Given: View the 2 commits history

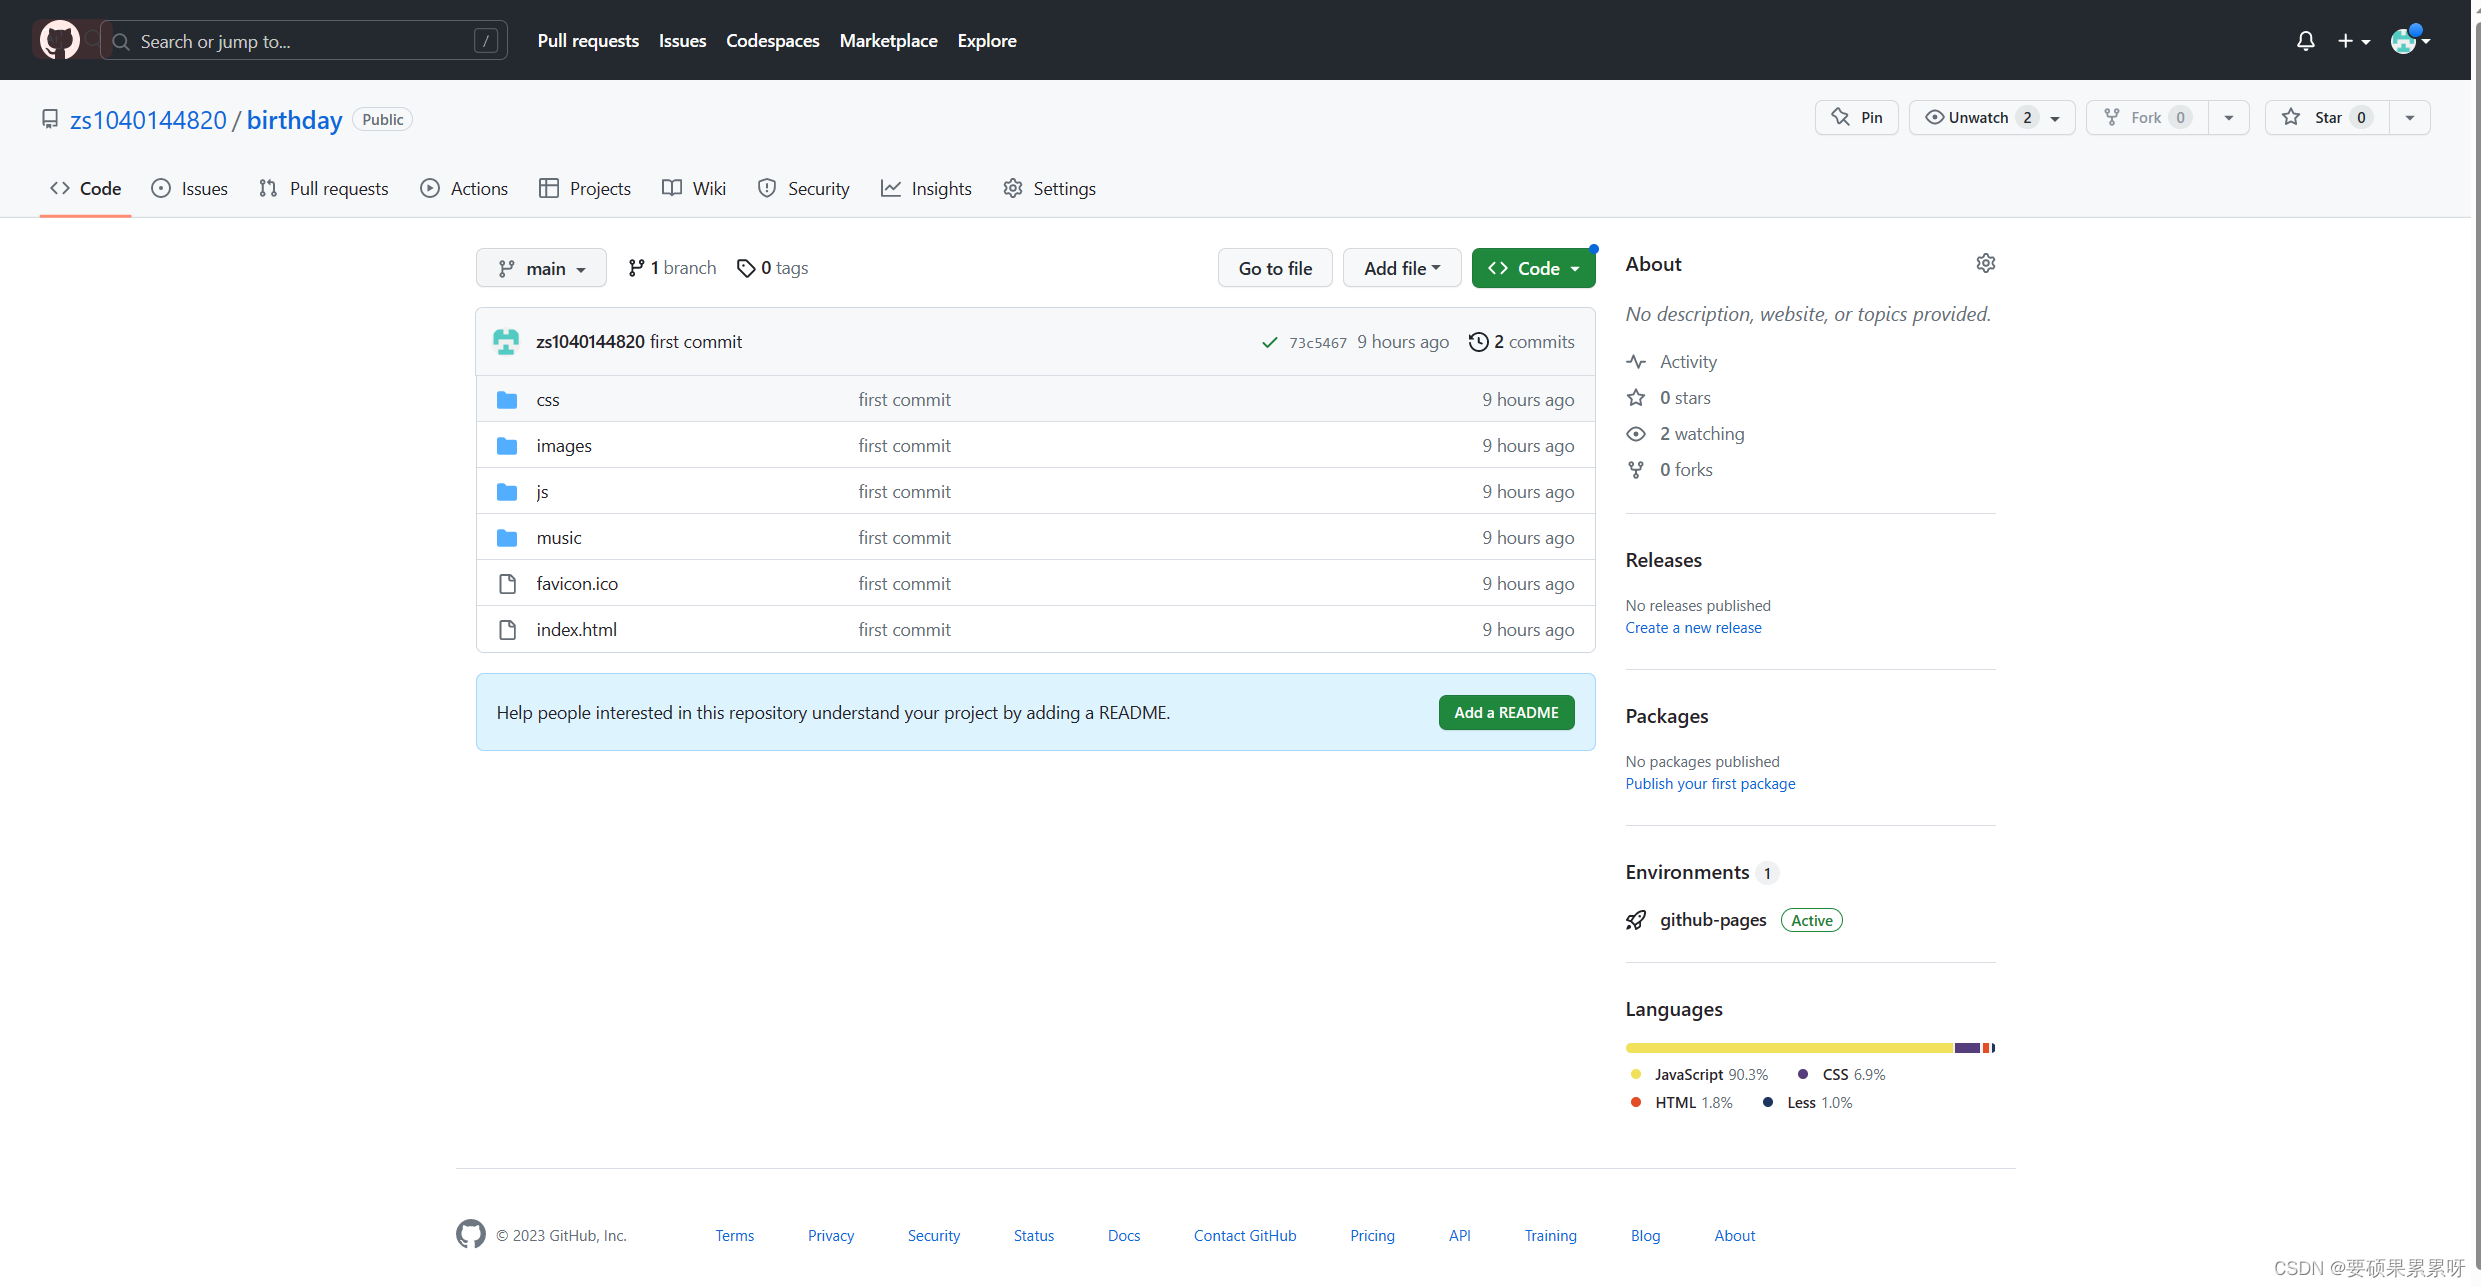Looking at the screenshot, I should point(1521,342).
